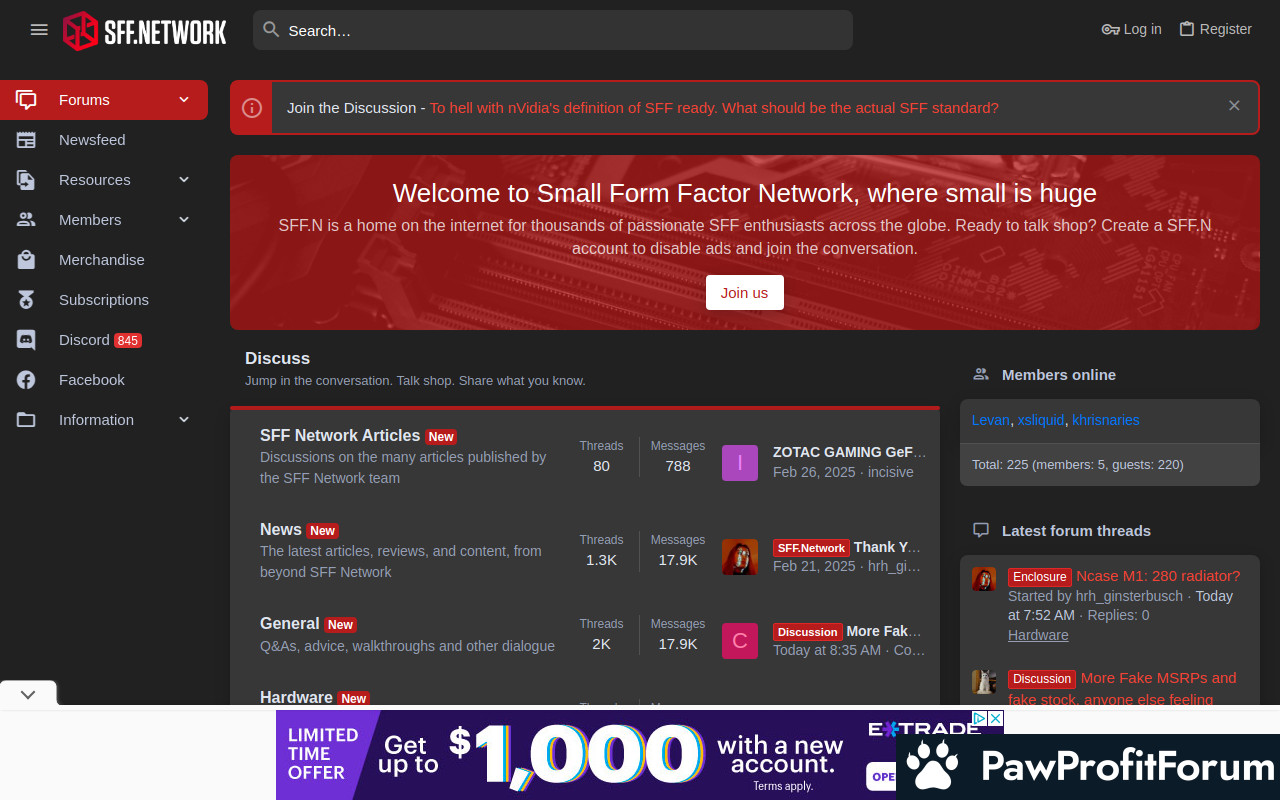Image resolution: width=1280 pixels, height=800 pixels.
Task: Open Newsfeed from the sidebar
Action: pos(92,140)
